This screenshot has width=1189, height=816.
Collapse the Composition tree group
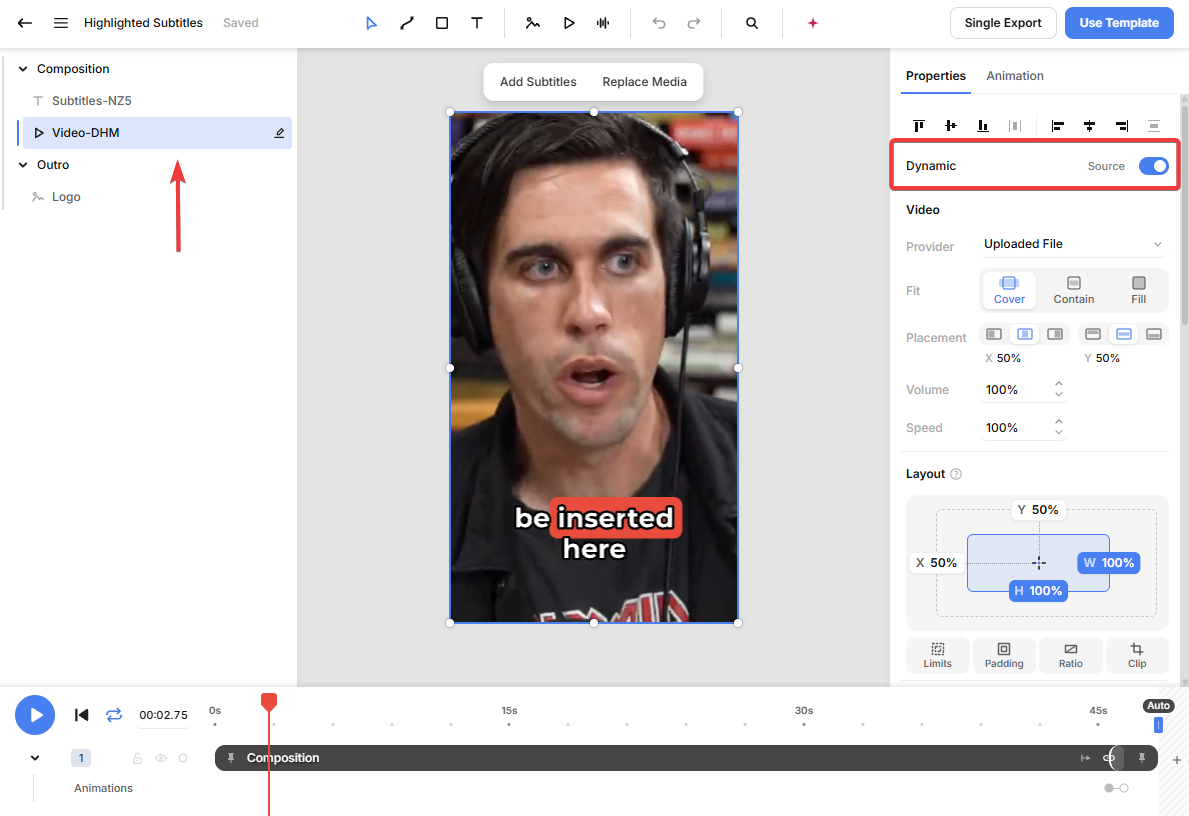point(23,69)
